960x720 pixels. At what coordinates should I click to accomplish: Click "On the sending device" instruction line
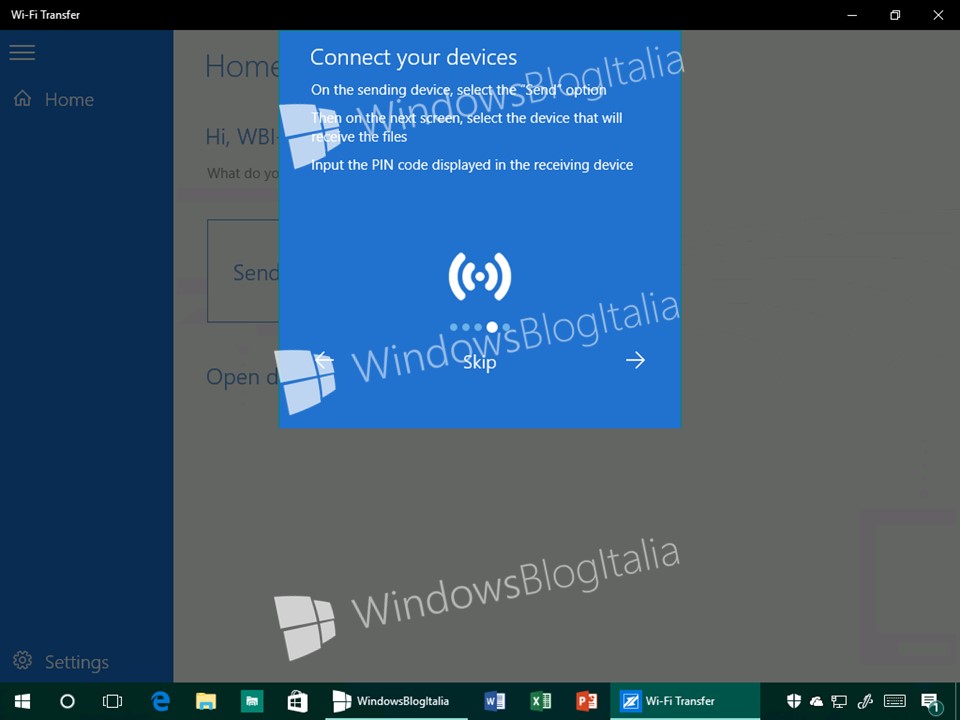(459, 89)
